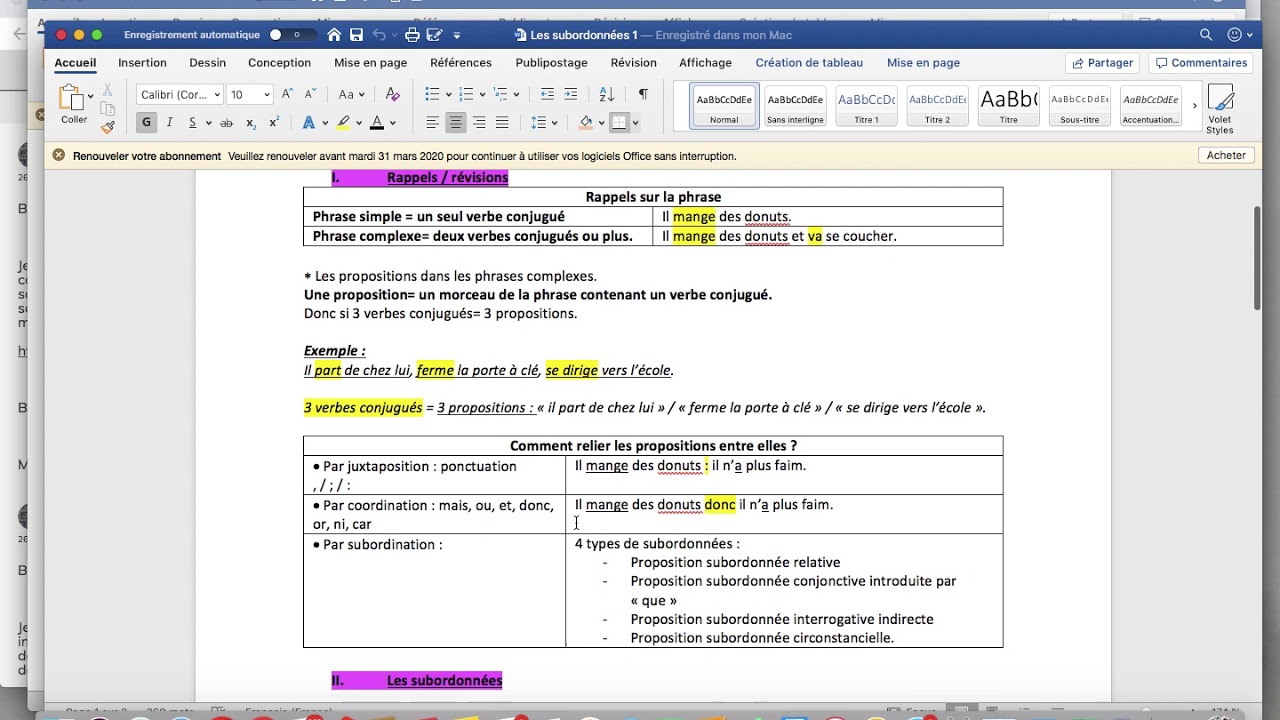
Task: Apply the font color A swatch
Action: (377, 123)
